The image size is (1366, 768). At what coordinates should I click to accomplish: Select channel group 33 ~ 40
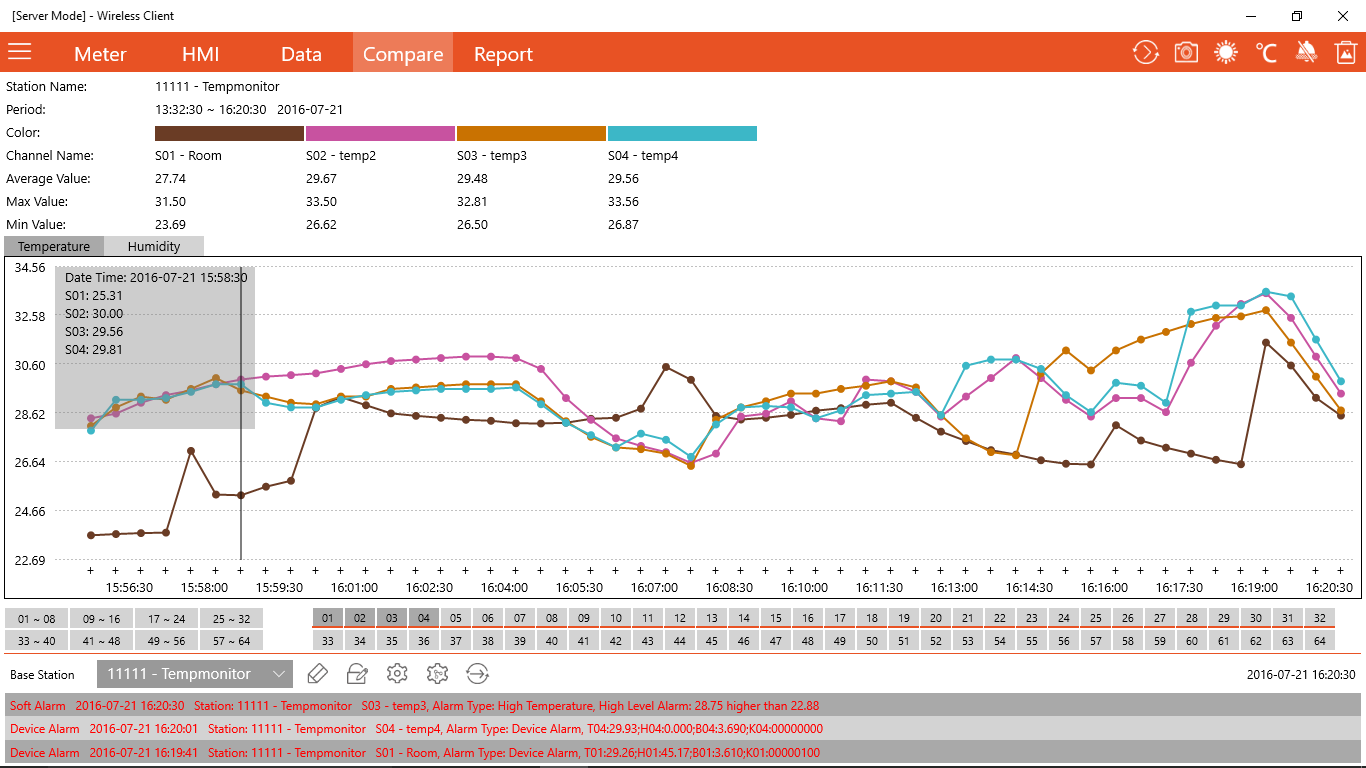click(37, 640)
